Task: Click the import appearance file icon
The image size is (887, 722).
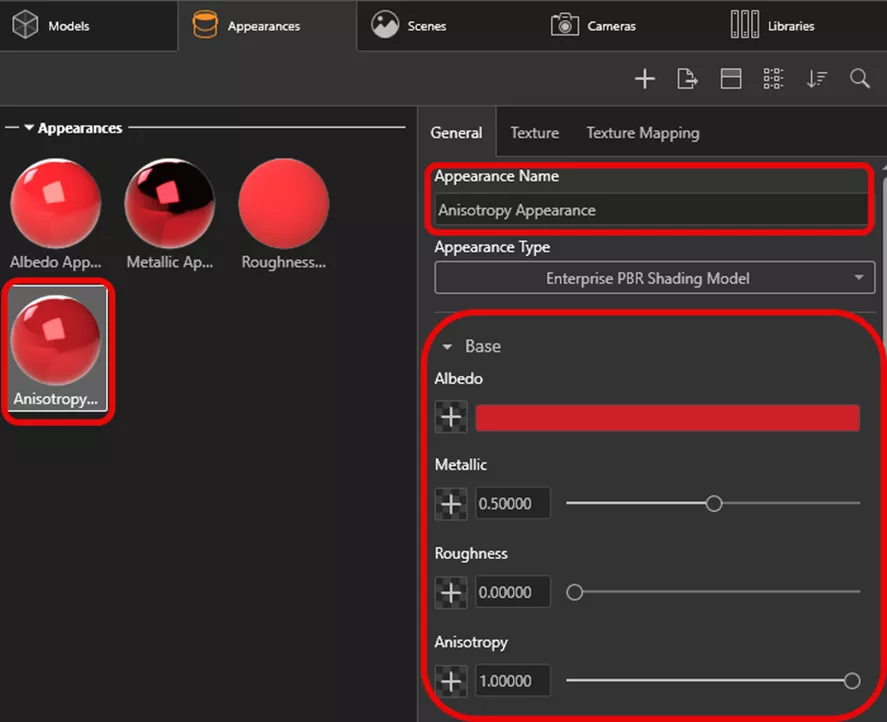Action: [x=687, y=79]
